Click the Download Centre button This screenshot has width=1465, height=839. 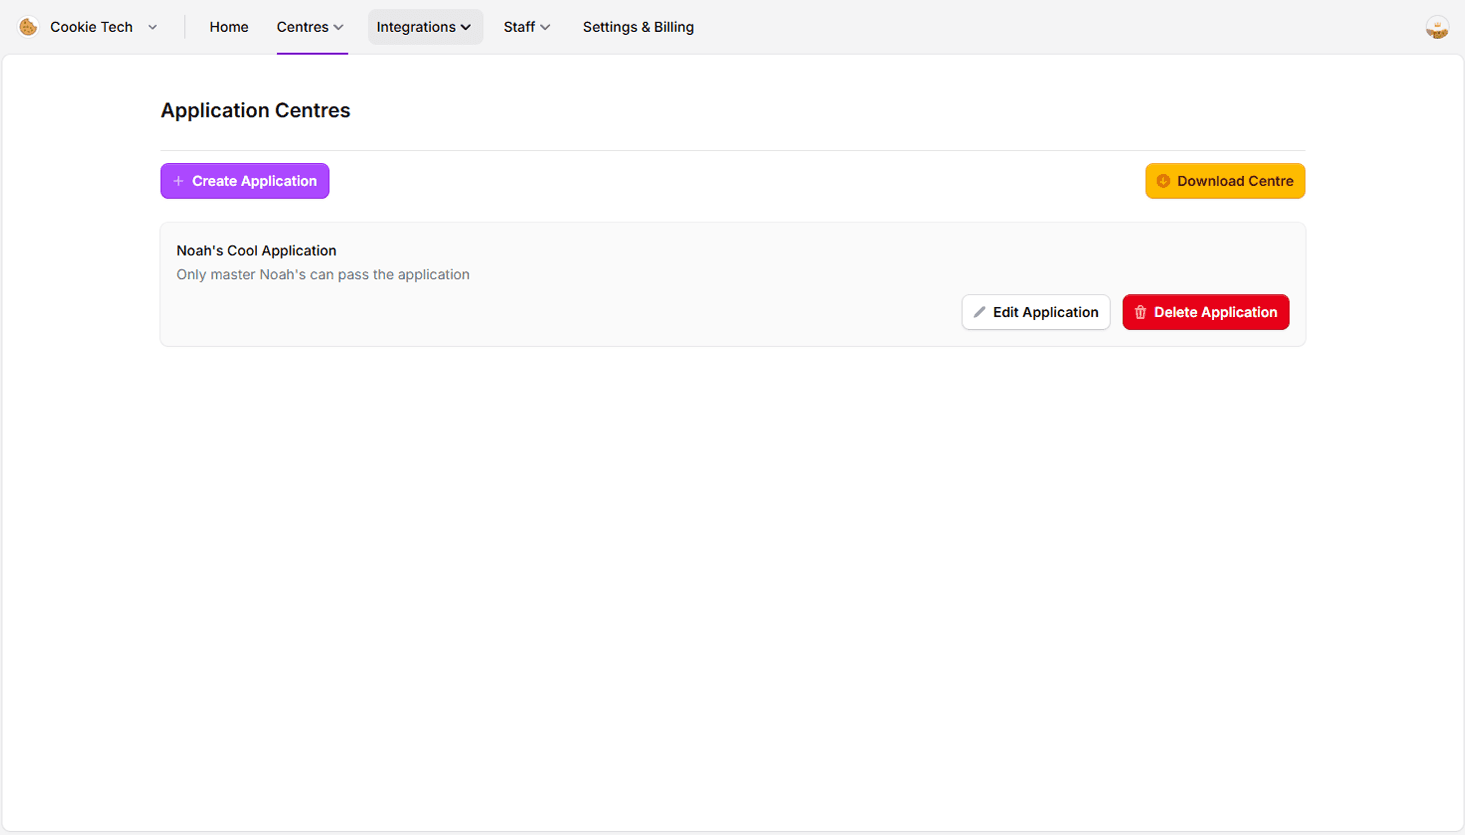point(1224,181)
